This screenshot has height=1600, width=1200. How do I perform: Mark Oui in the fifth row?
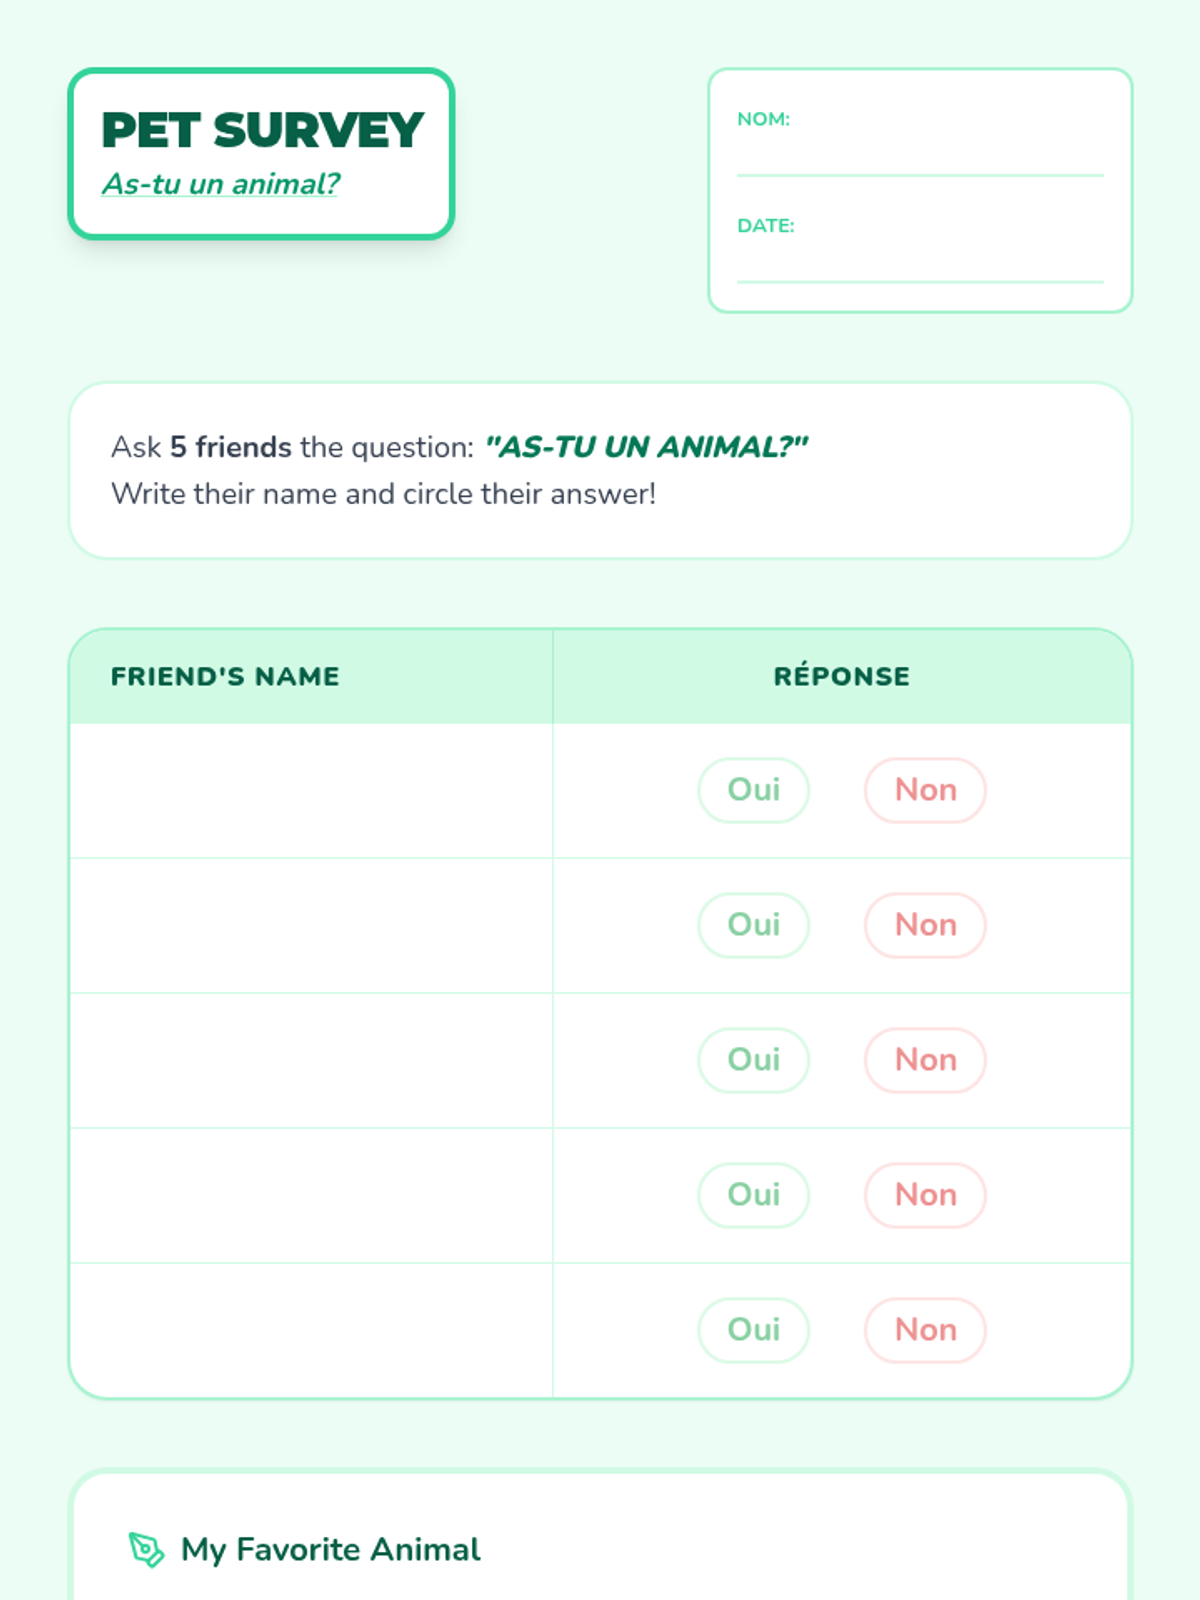coord(753,1330)
